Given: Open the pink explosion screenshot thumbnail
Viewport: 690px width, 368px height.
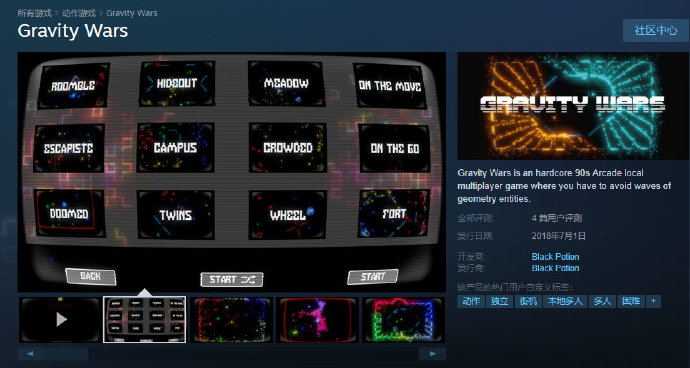Looking at the screenshot, I should tap(317, 320).
